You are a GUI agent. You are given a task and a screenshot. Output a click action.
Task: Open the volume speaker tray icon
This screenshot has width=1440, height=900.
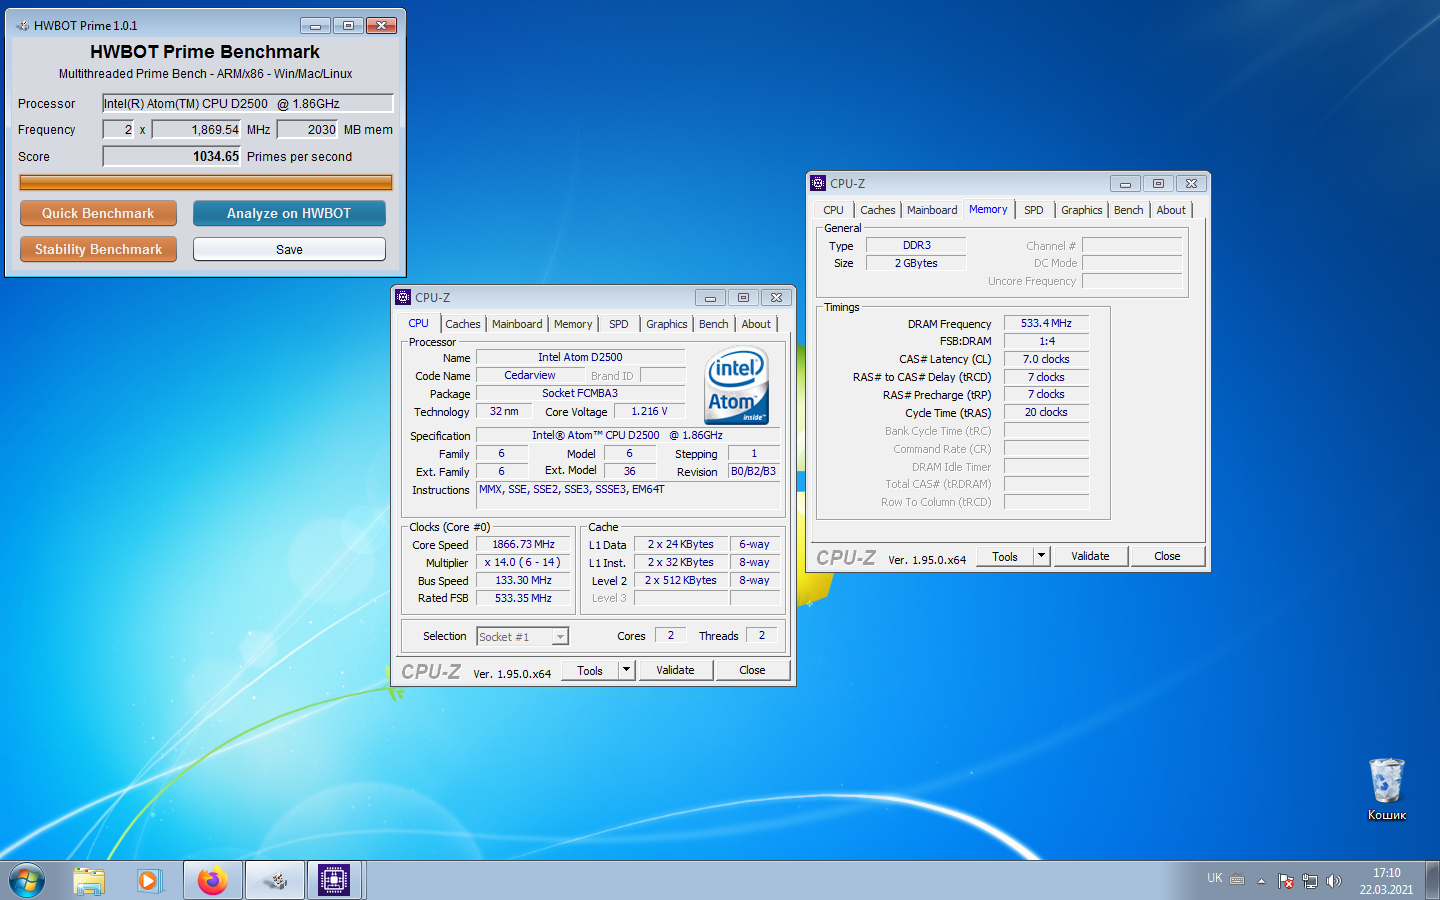click(x=1334, y=881)
